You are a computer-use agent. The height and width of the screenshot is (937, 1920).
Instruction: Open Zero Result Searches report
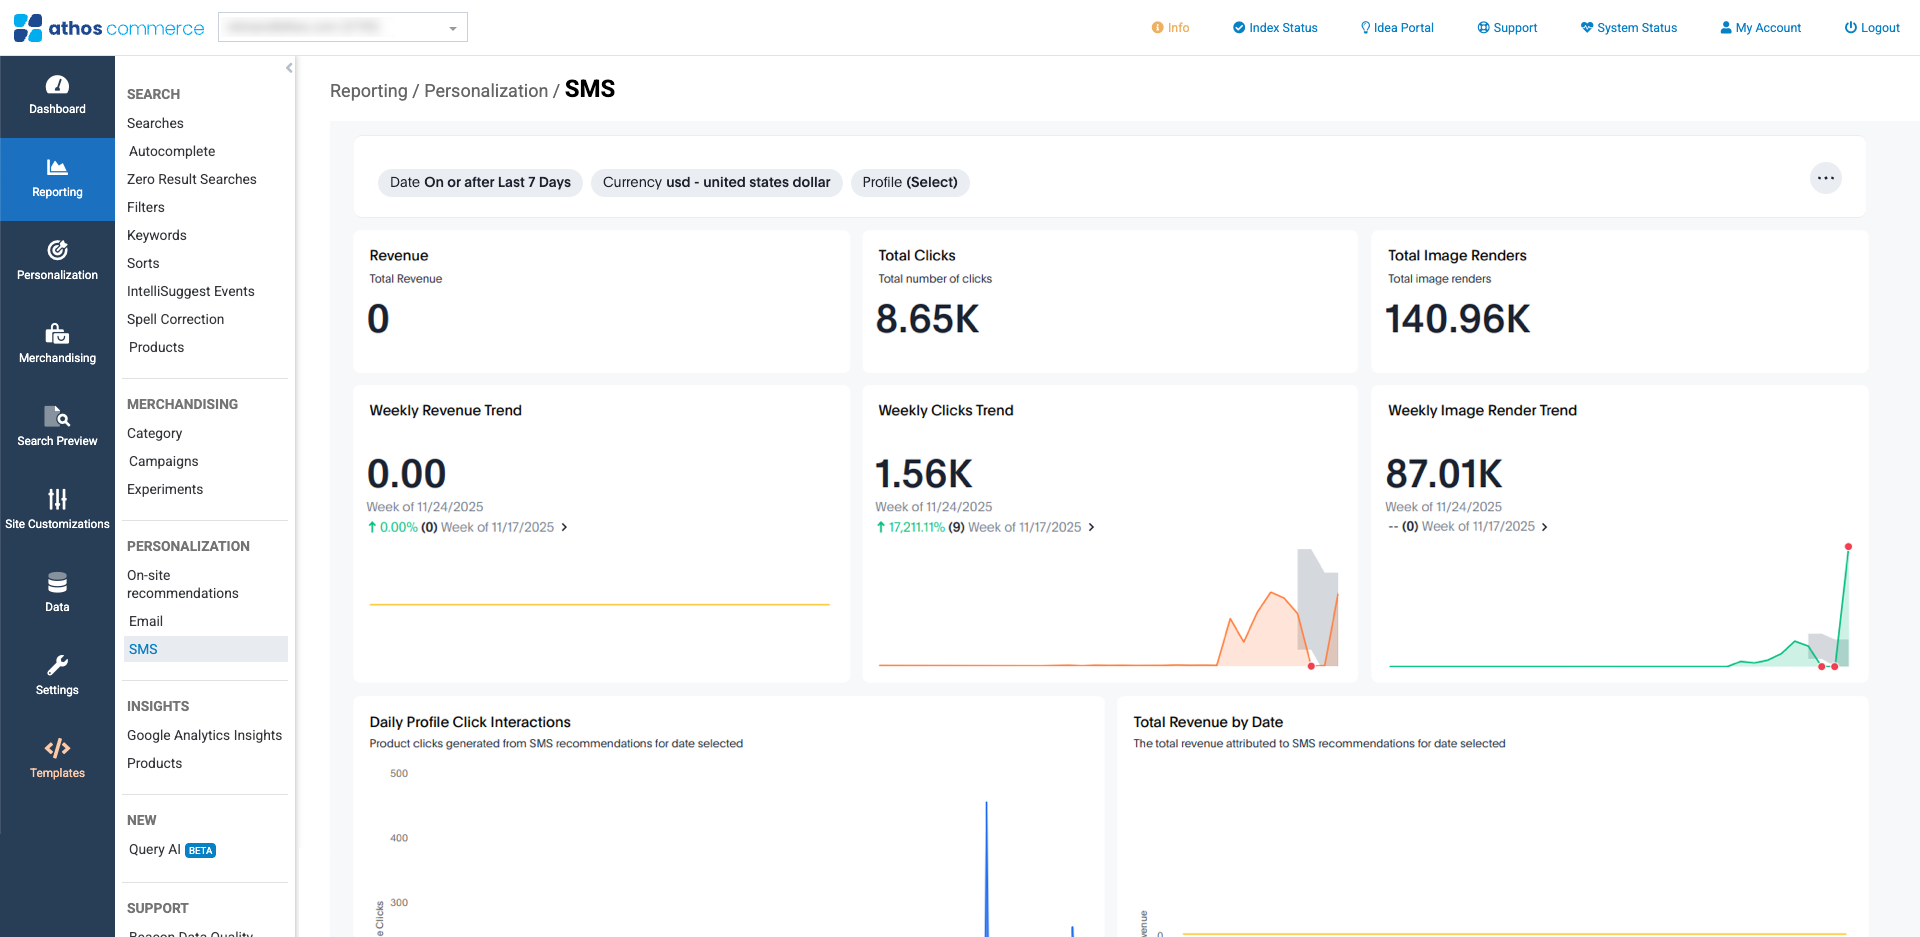(x=192, y=179)
